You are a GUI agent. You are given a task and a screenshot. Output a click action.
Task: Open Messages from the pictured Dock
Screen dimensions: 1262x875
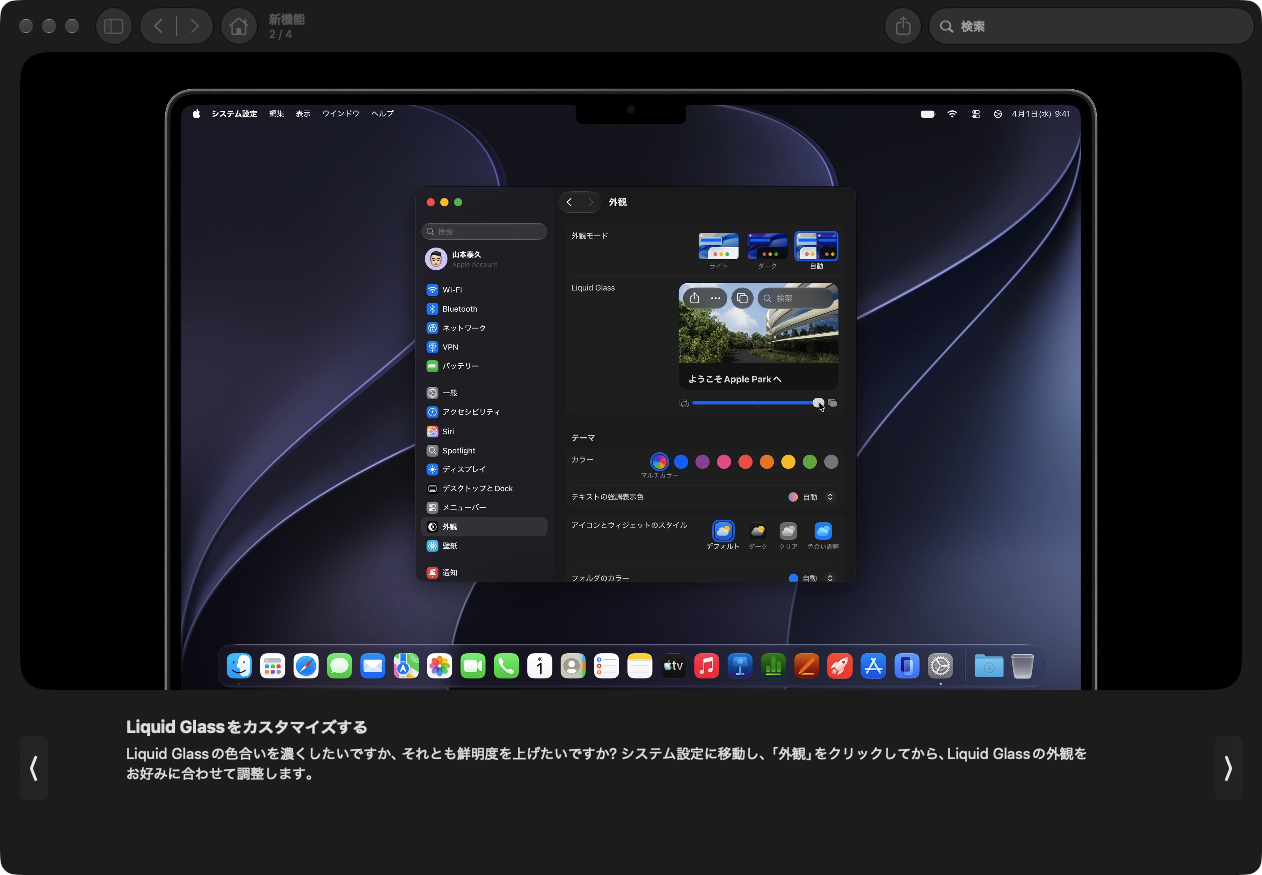click(339, 666)
